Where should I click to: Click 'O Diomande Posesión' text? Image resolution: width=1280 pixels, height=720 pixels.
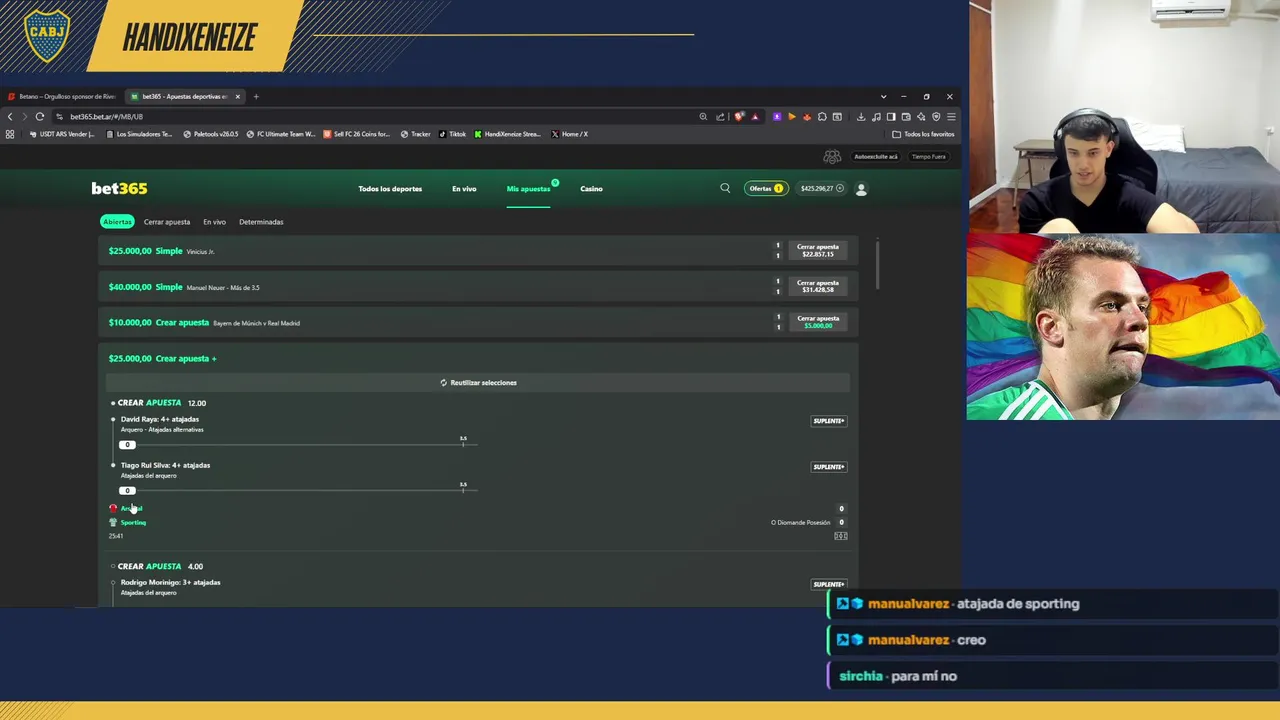[800, 522]
